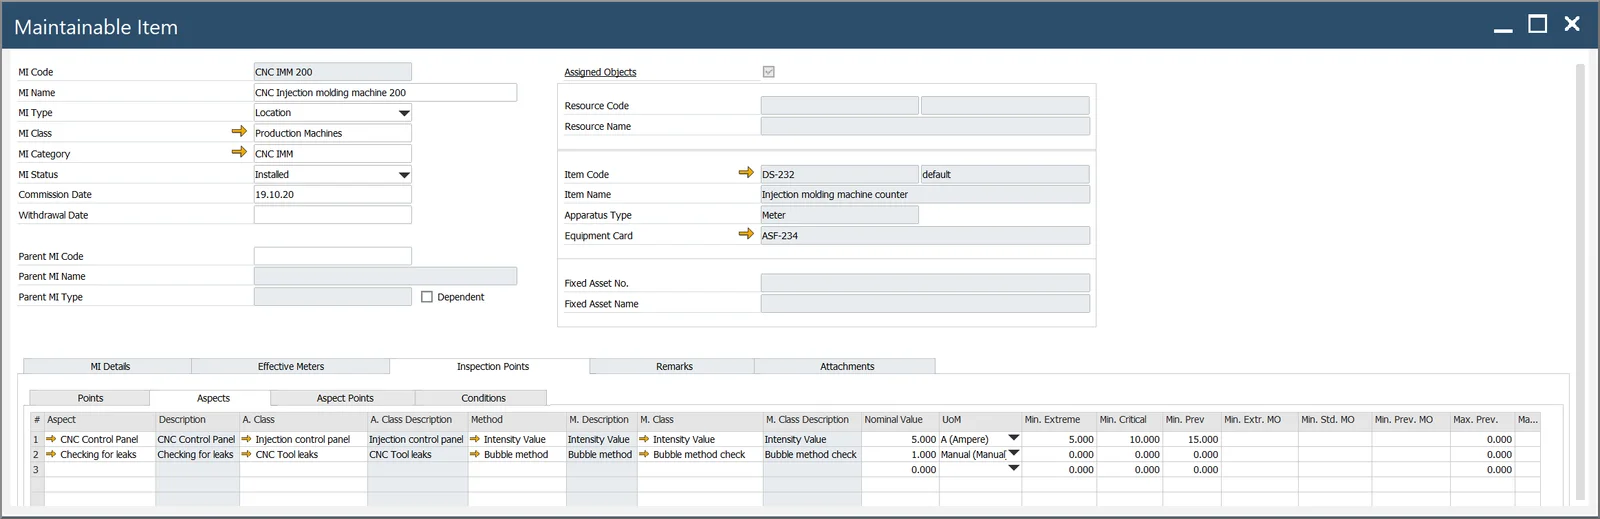1600x519 pixels.
Task: Open link arrow for Bubble method check
Action: point(644,454)
